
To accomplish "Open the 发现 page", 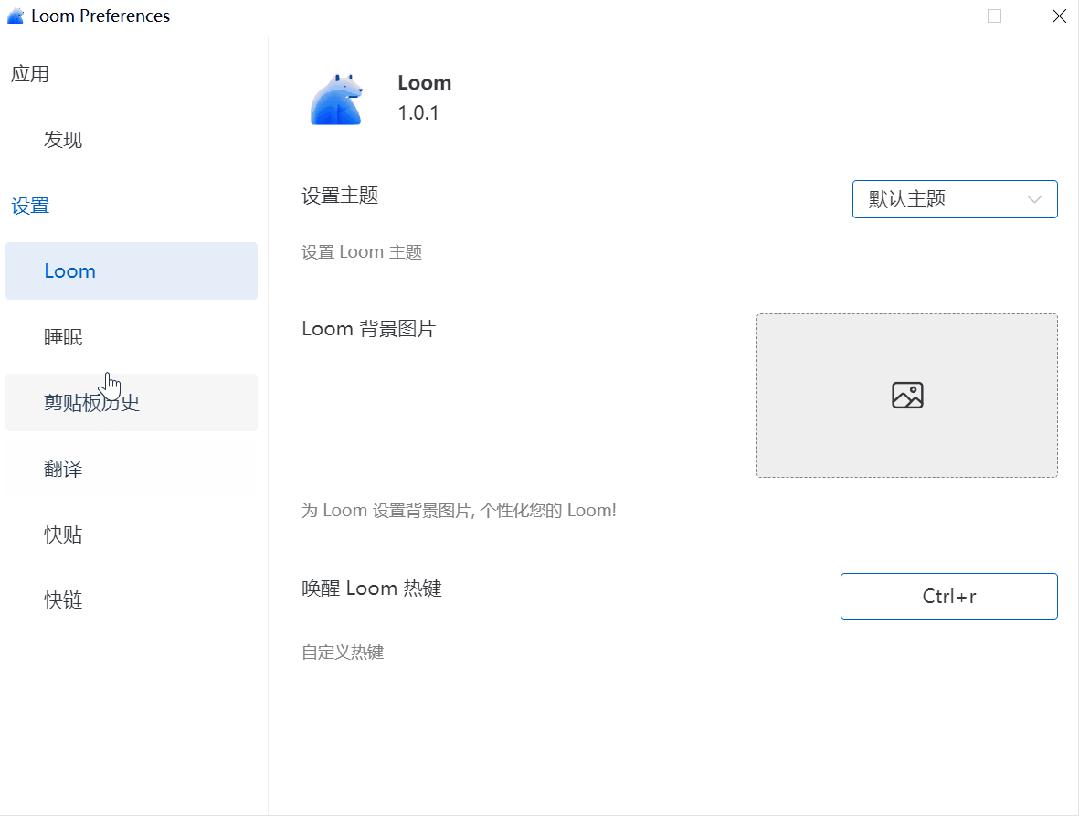I will [x=62, y=139].
